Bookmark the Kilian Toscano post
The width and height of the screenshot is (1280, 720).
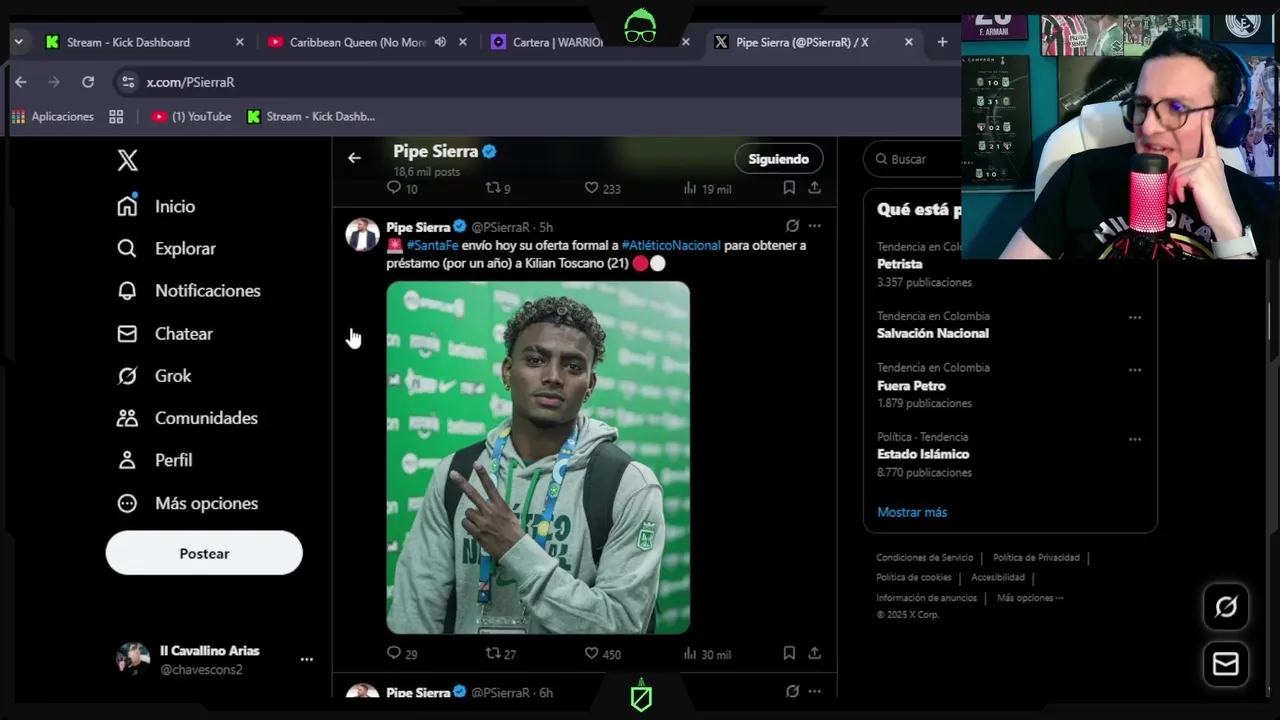click(789, 653)
